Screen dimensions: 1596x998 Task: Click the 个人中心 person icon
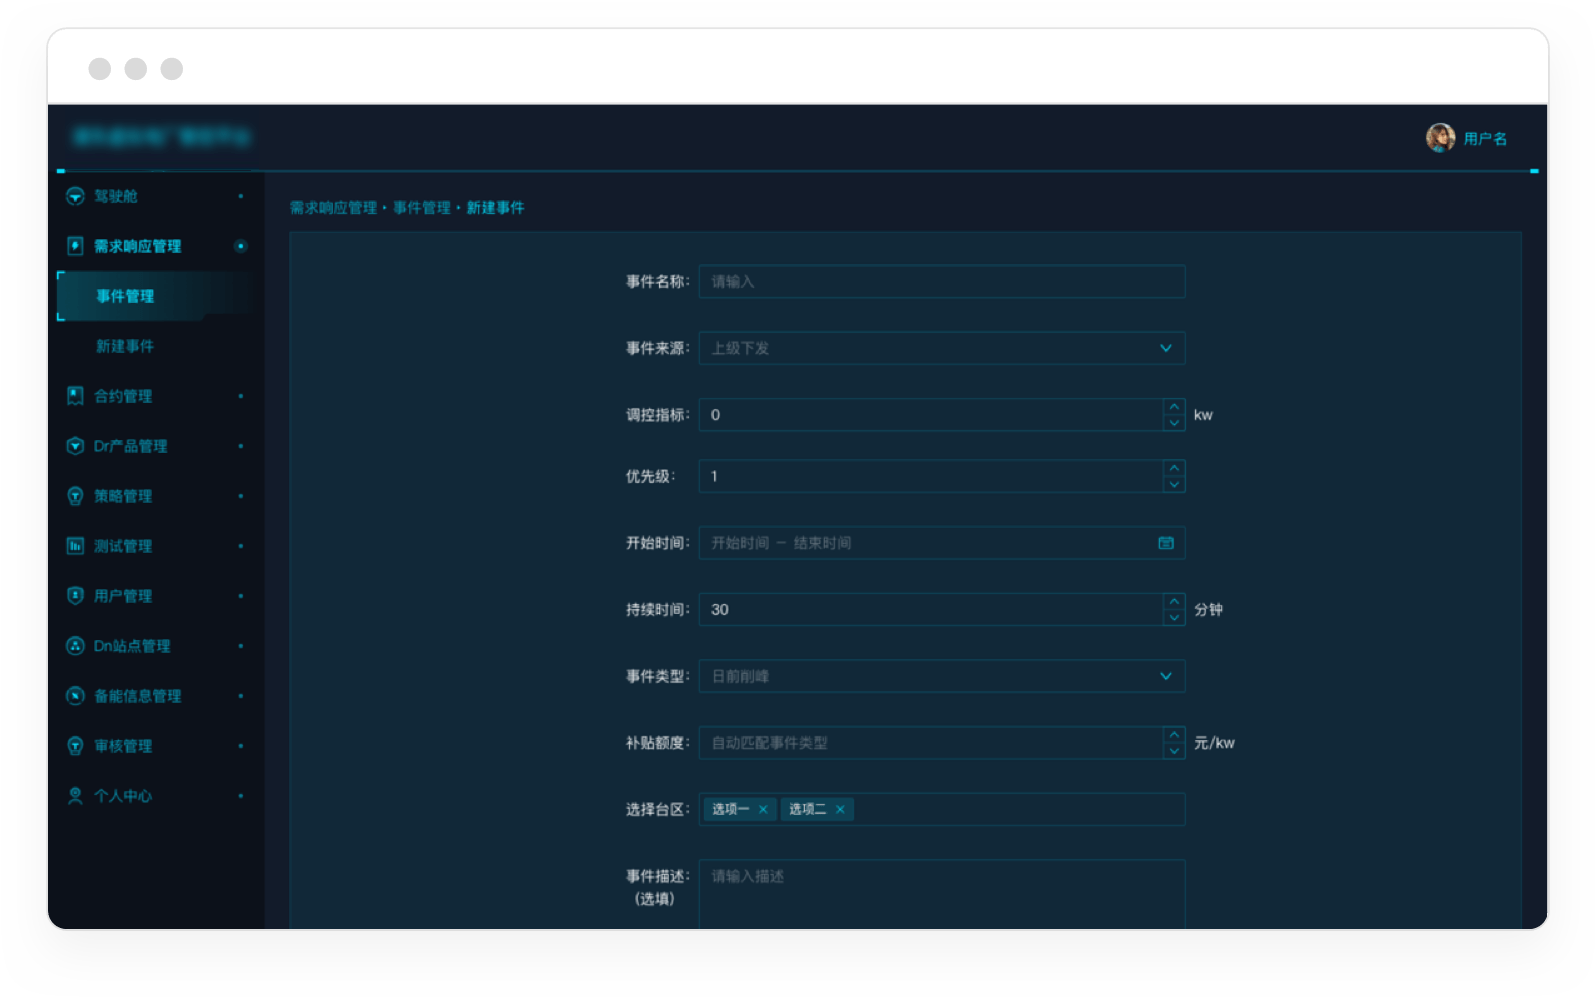(x=75, y=796)
